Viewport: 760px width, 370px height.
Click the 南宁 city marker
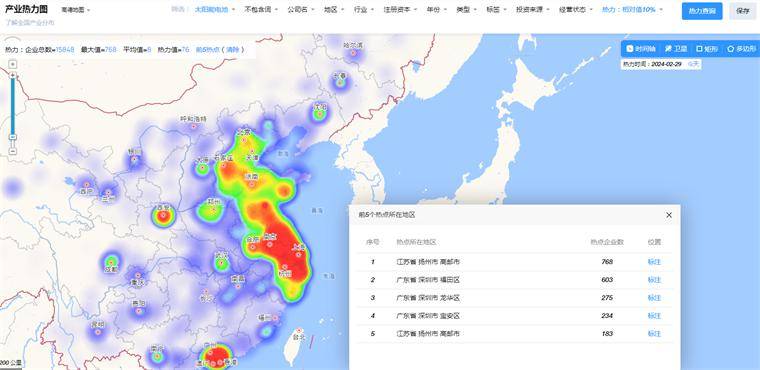coord(157,355)
